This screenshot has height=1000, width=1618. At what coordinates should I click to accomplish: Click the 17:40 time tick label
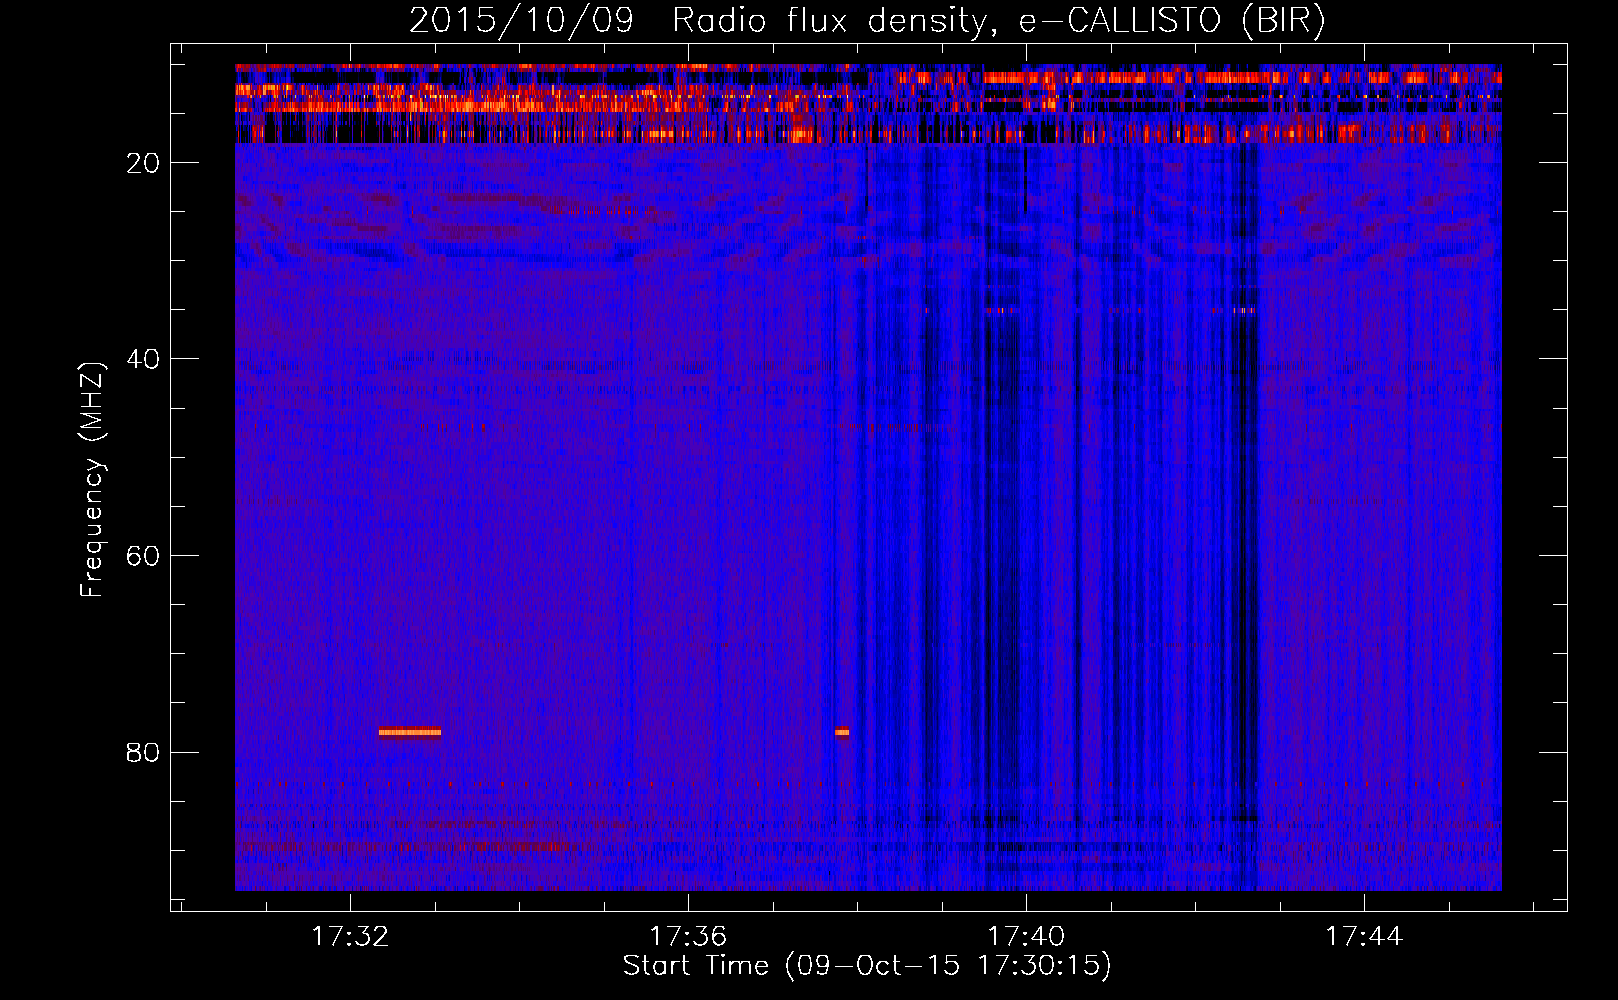pos(1026,937)
